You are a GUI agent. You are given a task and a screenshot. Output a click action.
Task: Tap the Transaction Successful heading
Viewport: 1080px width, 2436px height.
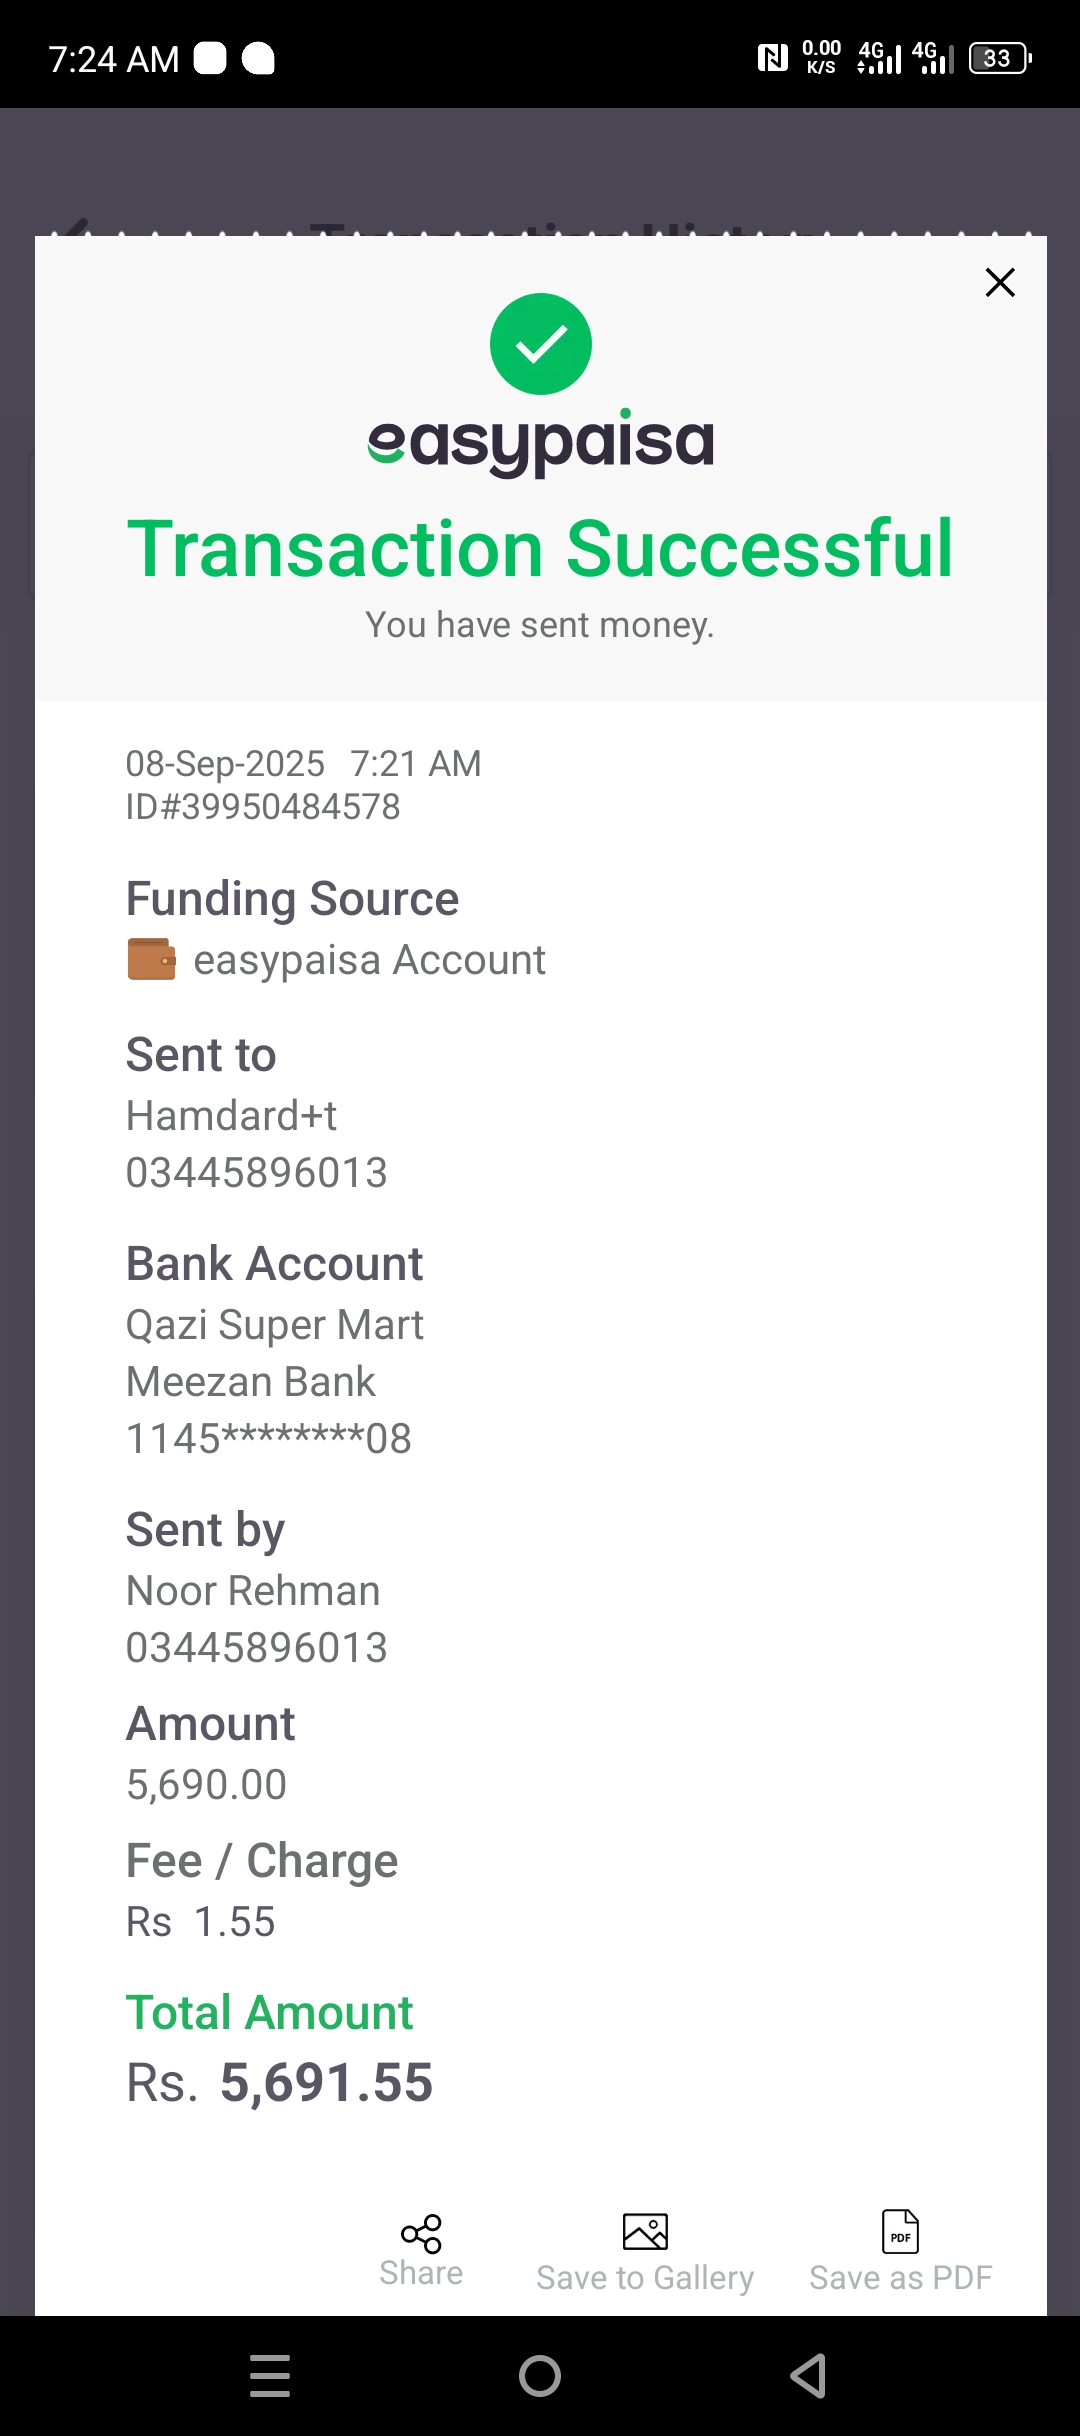click(541, 549)
